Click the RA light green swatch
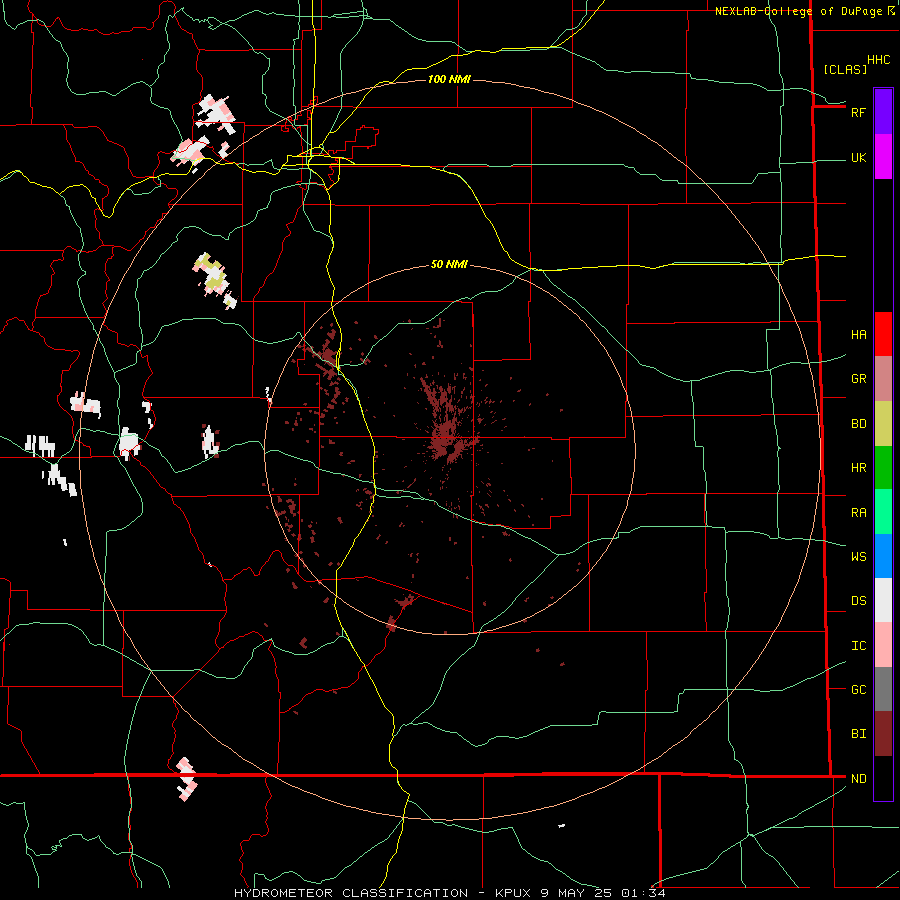This screenshot has width=900, height=900. pos(883,512)
